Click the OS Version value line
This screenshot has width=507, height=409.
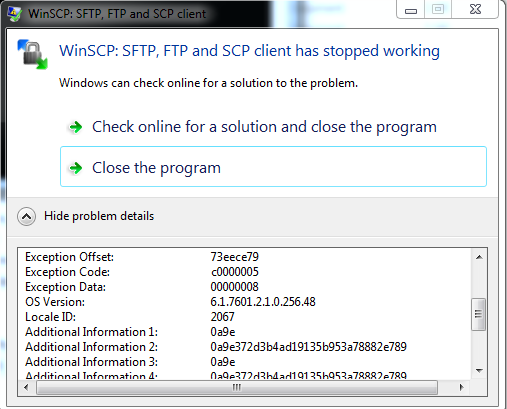(x=263, y=302)
